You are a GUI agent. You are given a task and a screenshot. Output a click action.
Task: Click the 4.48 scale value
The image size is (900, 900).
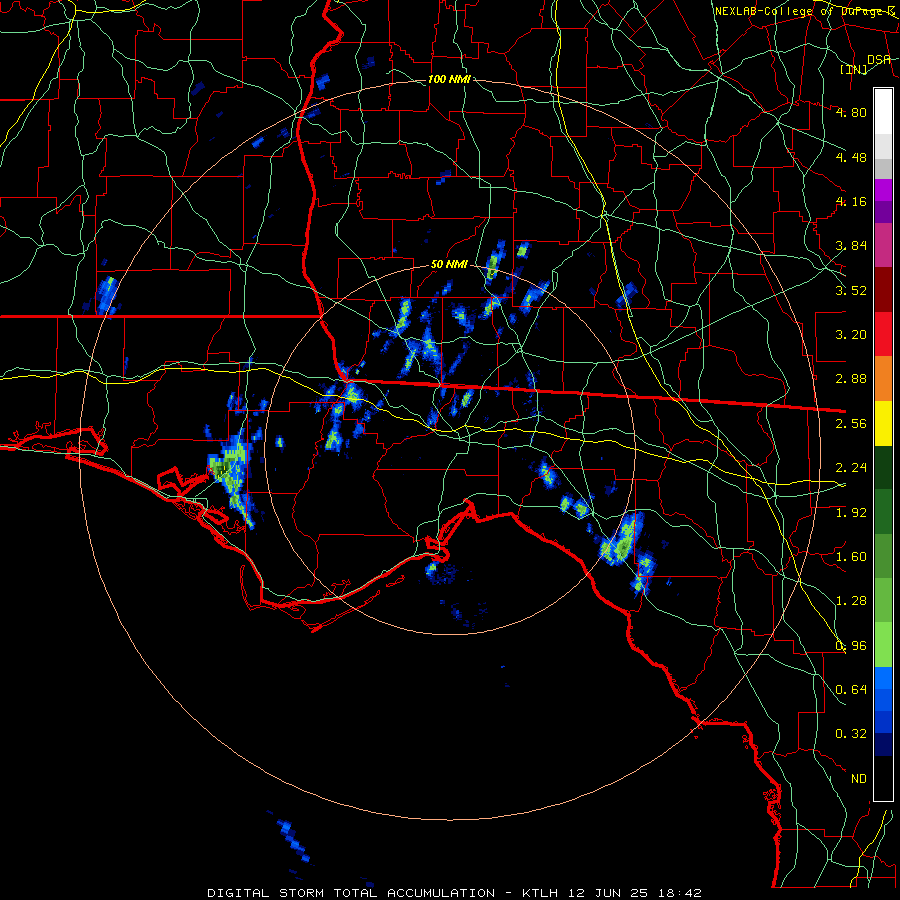(x=851, y=157)
